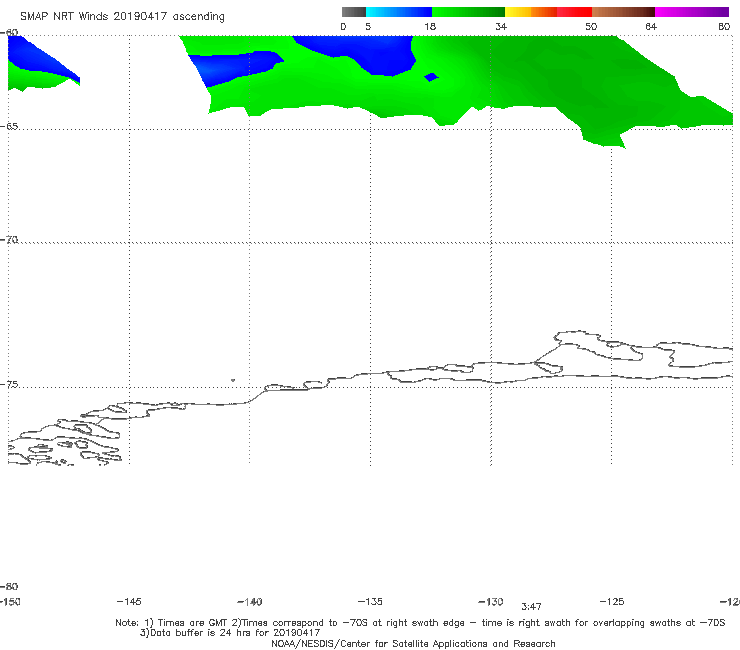The width and height of the screenshot is (740, 650).
Task: Click the note line starting 'Note: 1) Times are GMT'
Action: pyautogui.click(x=420, y=623)
